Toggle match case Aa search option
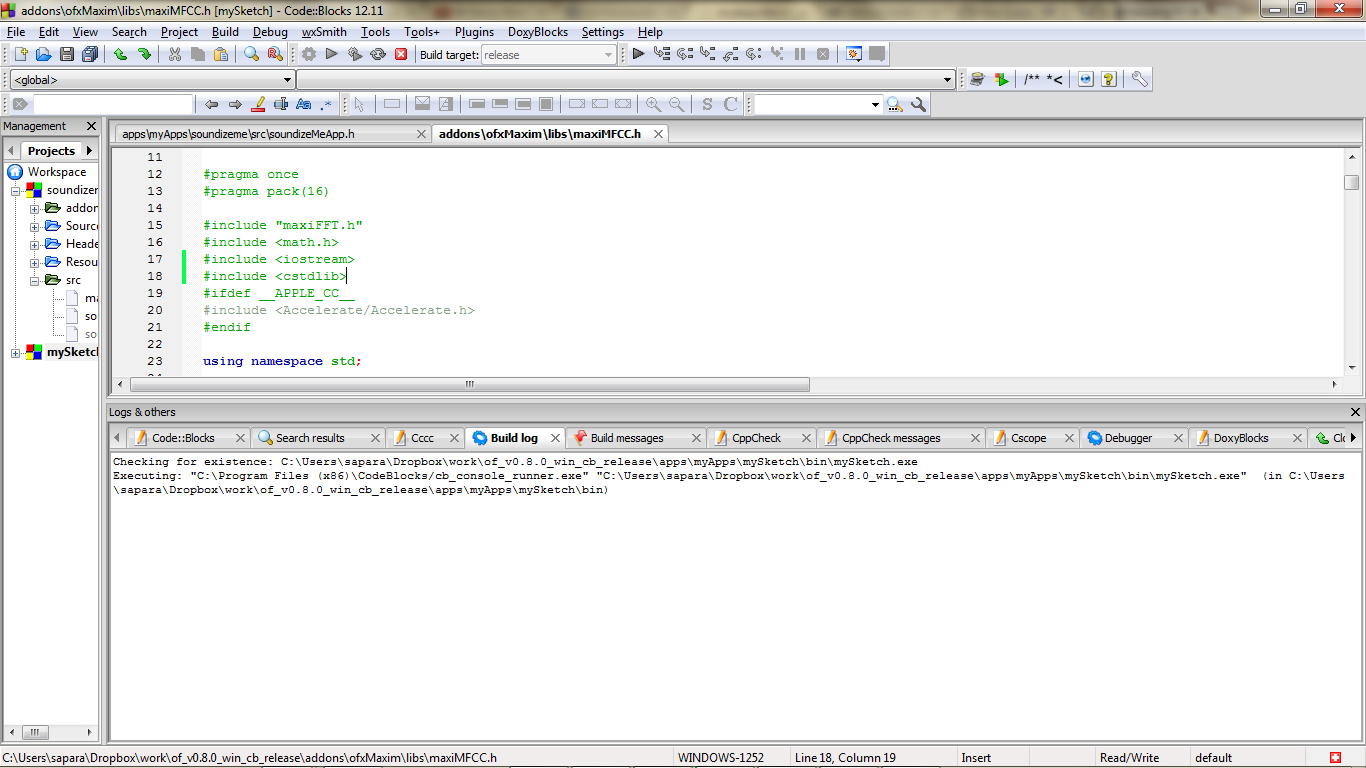 304,104
